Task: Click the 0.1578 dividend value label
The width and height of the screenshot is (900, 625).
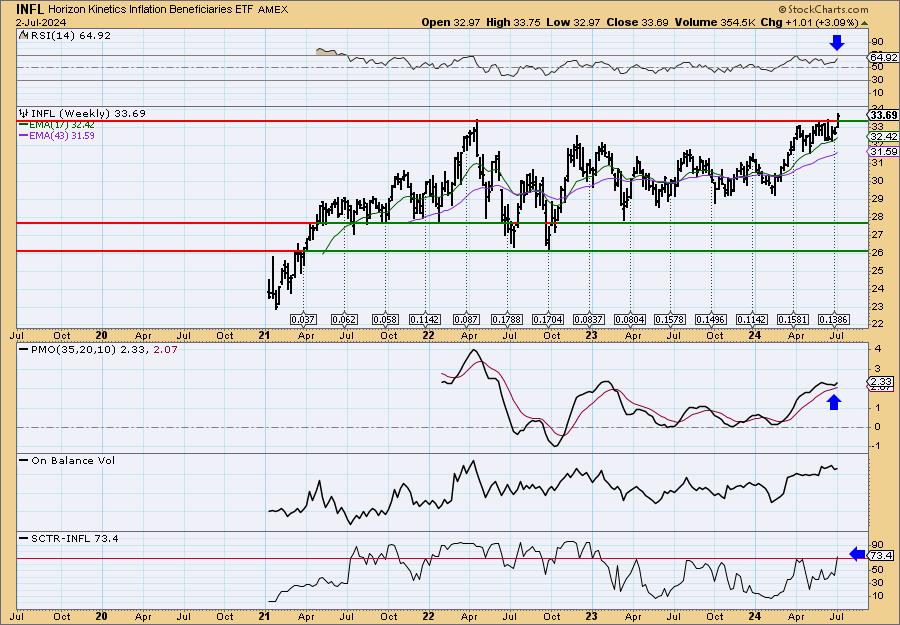Action: coord(670,319)
